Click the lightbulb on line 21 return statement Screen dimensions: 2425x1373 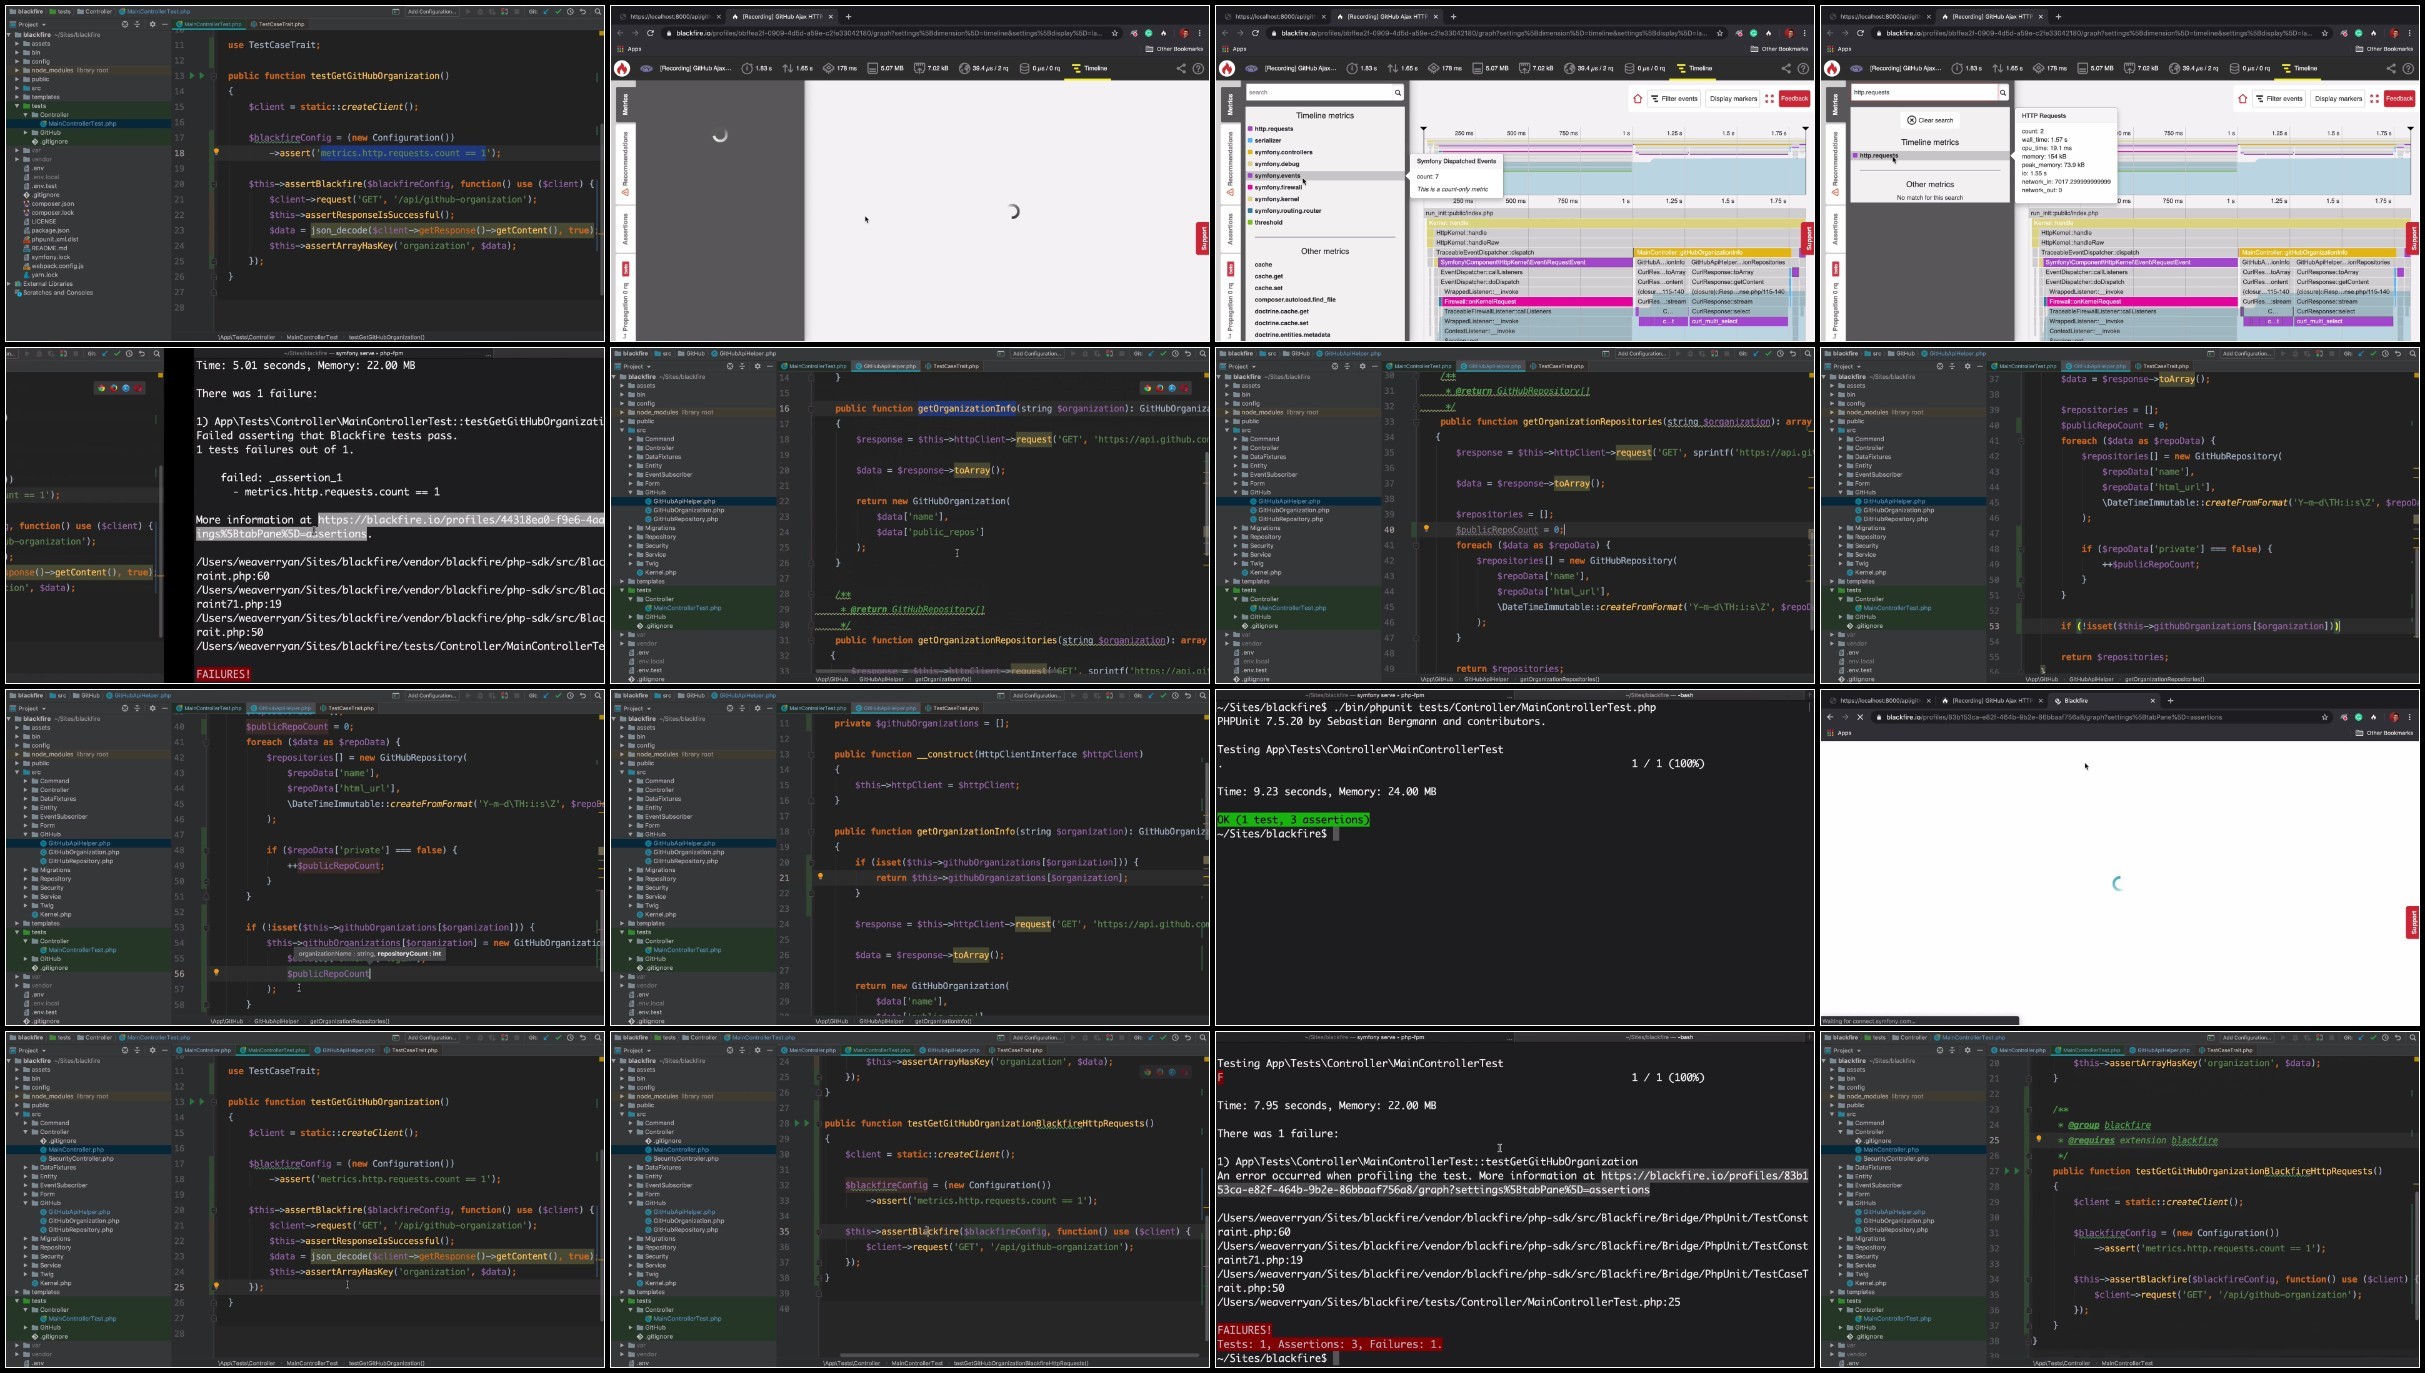point(820,877)
